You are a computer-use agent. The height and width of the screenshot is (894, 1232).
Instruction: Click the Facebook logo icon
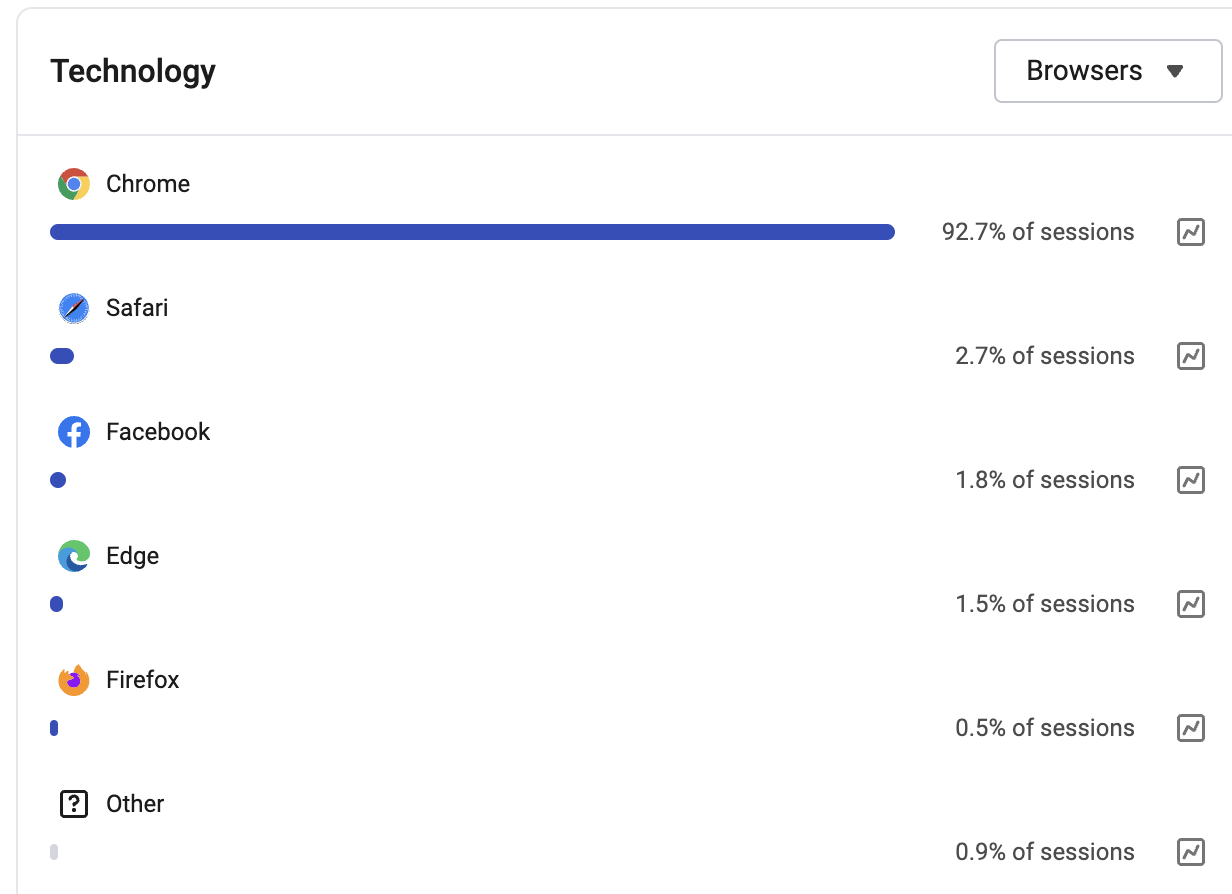(74, 432)
